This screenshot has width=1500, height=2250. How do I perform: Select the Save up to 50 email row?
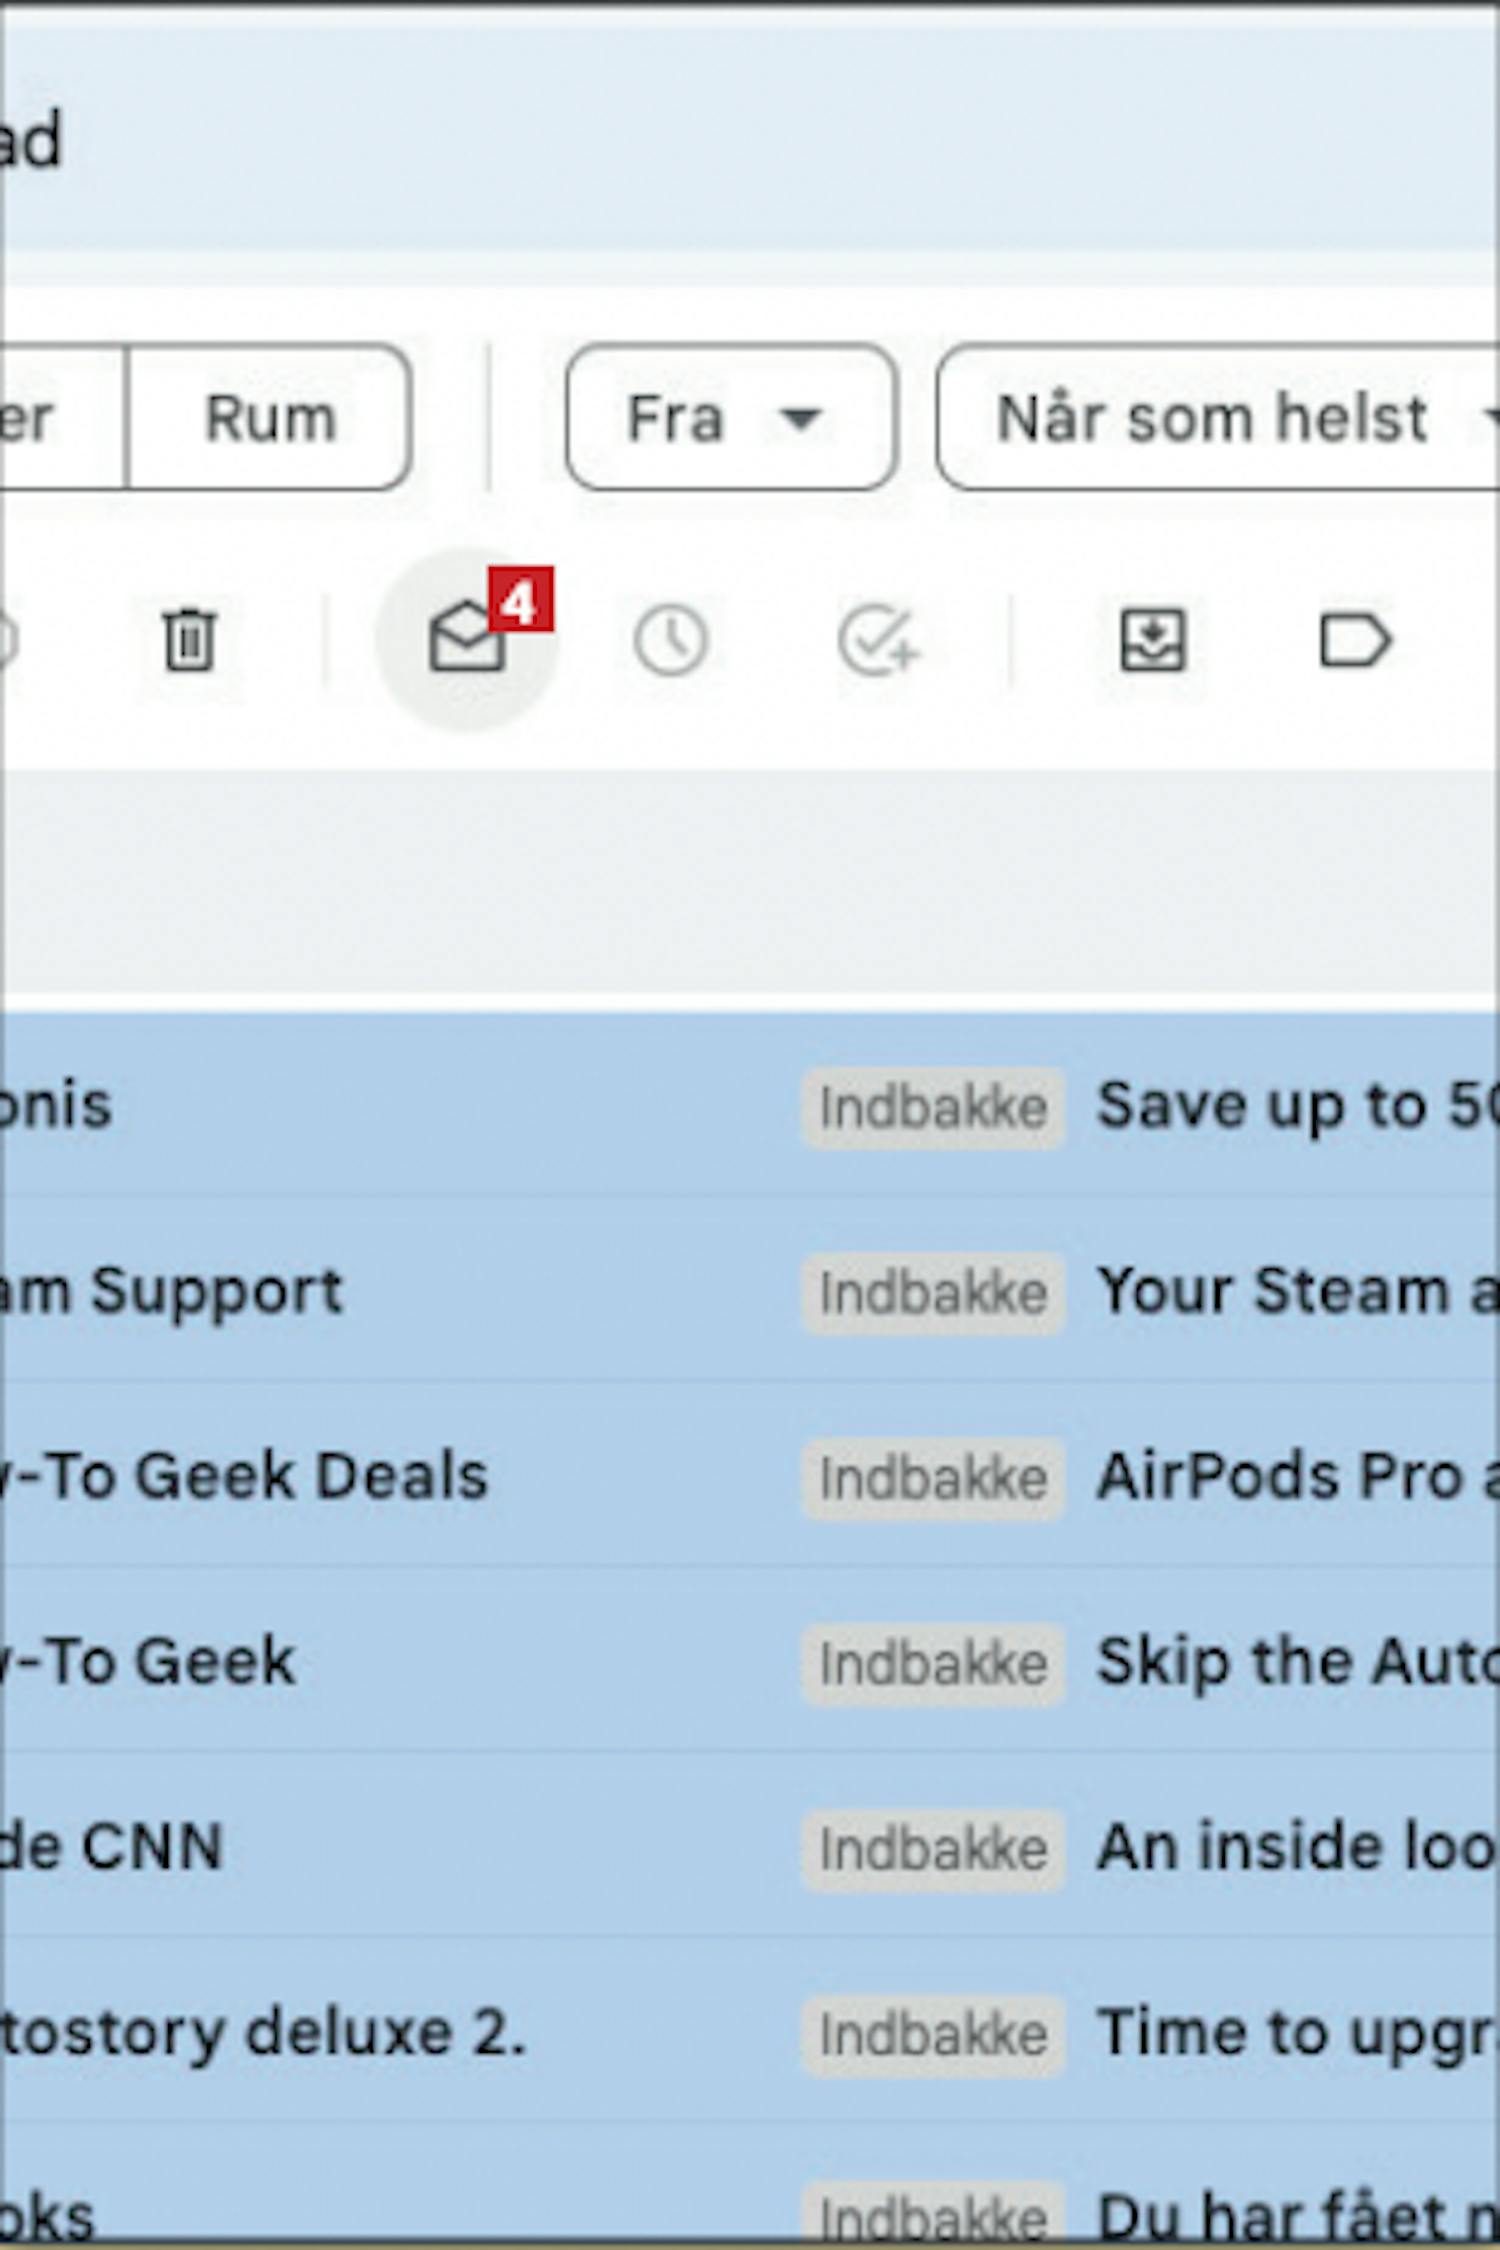750,1106
